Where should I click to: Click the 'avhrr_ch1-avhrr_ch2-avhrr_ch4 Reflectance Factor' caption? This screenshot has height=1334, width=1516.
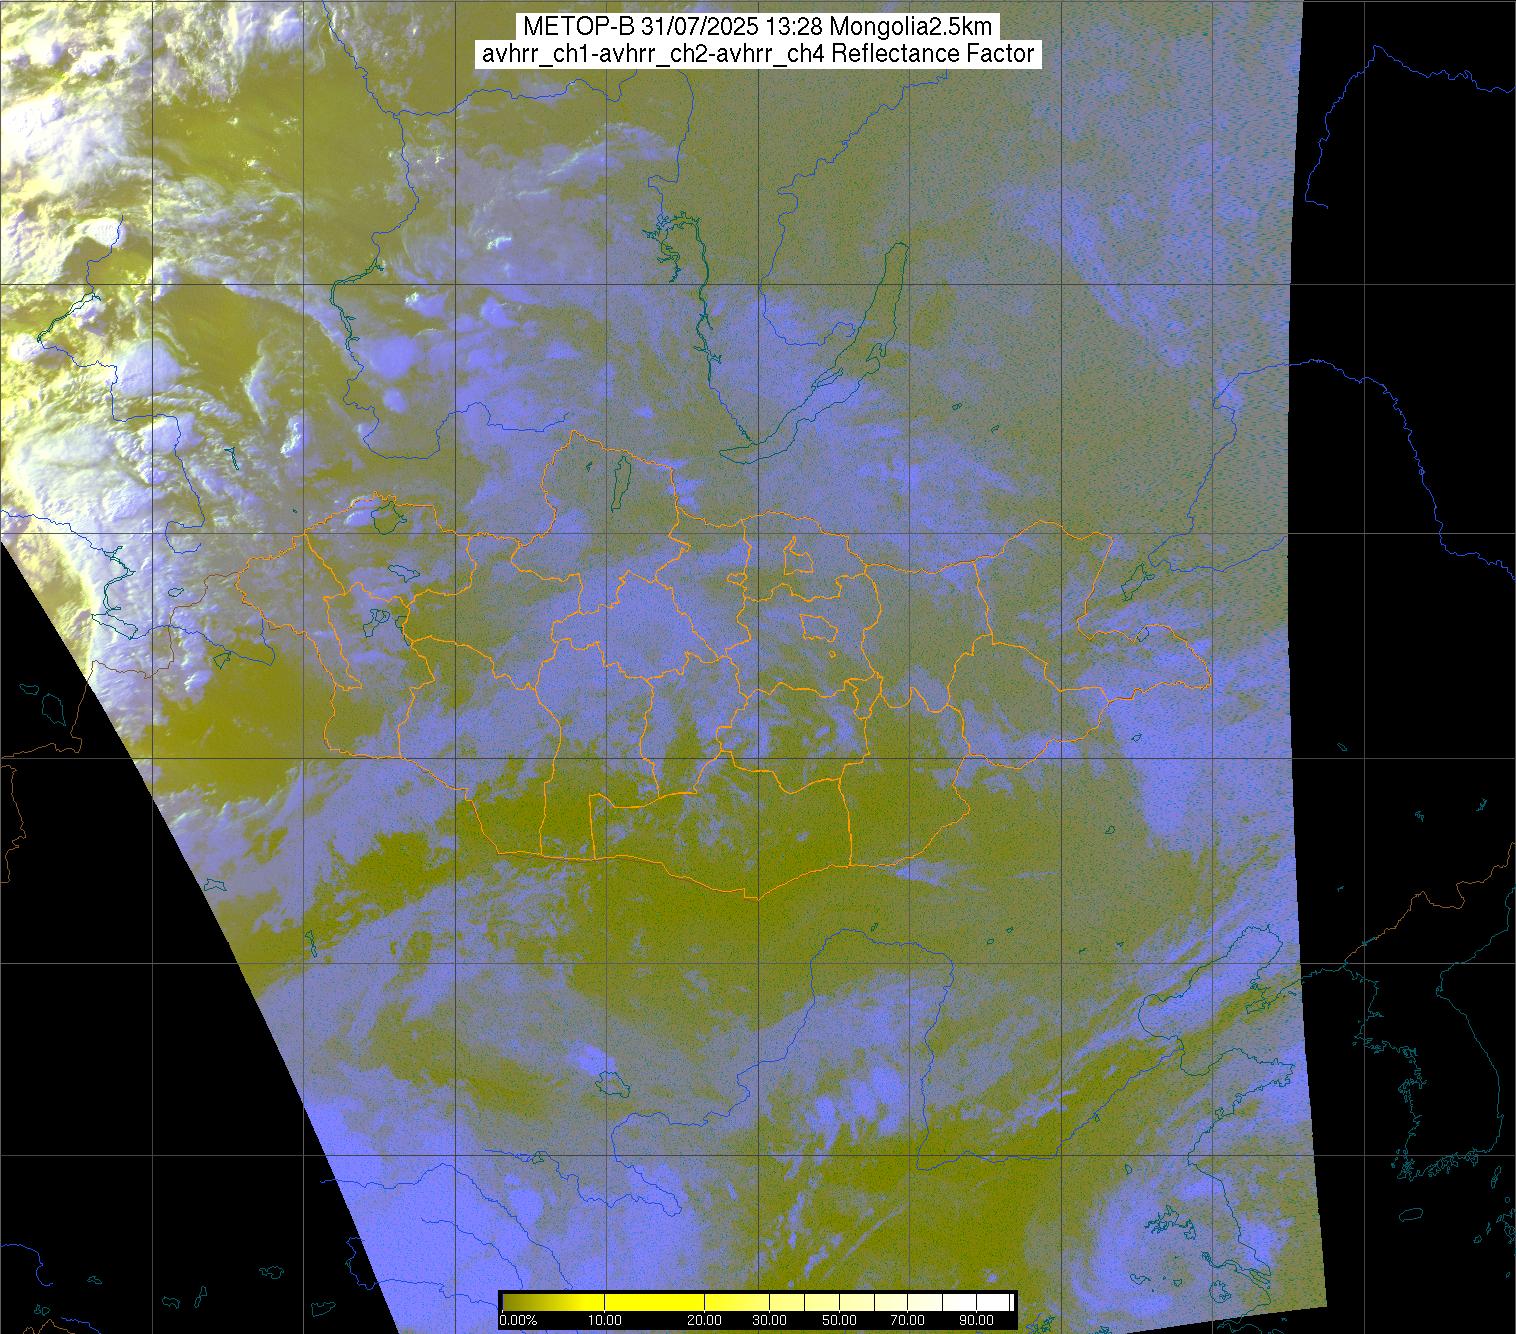tap(758, 54)
